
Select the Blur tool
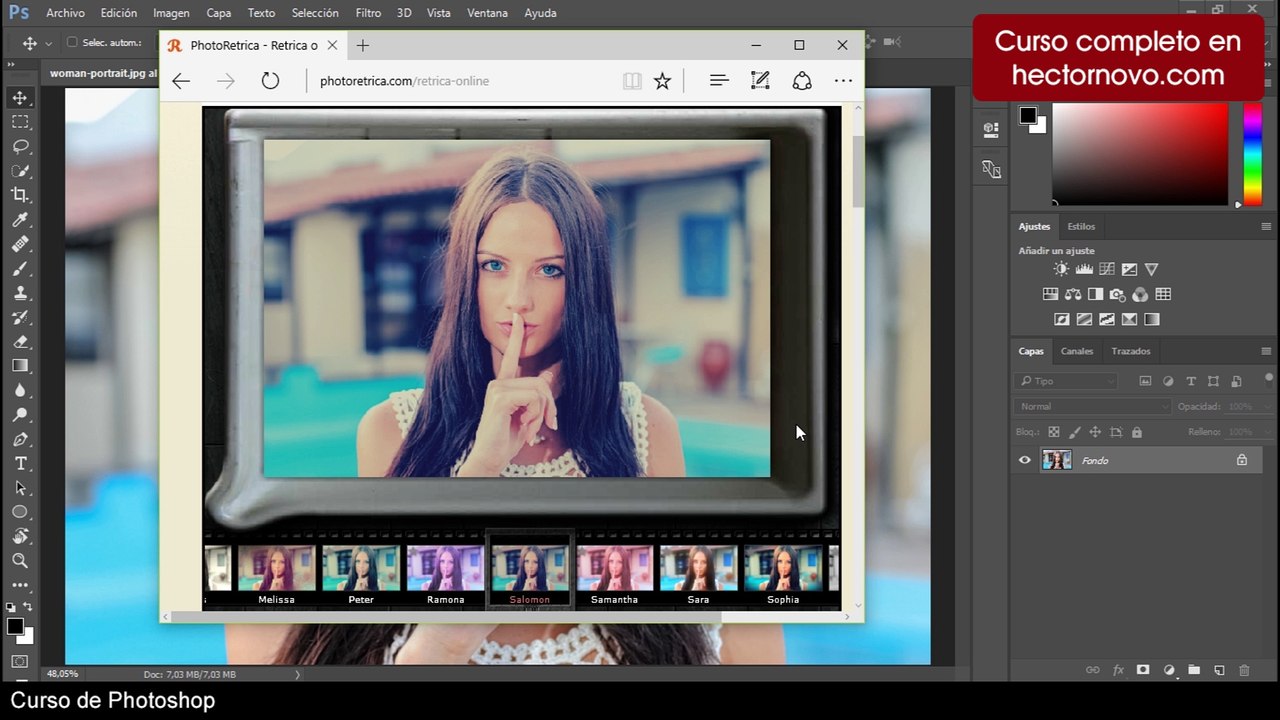point(20,391)
